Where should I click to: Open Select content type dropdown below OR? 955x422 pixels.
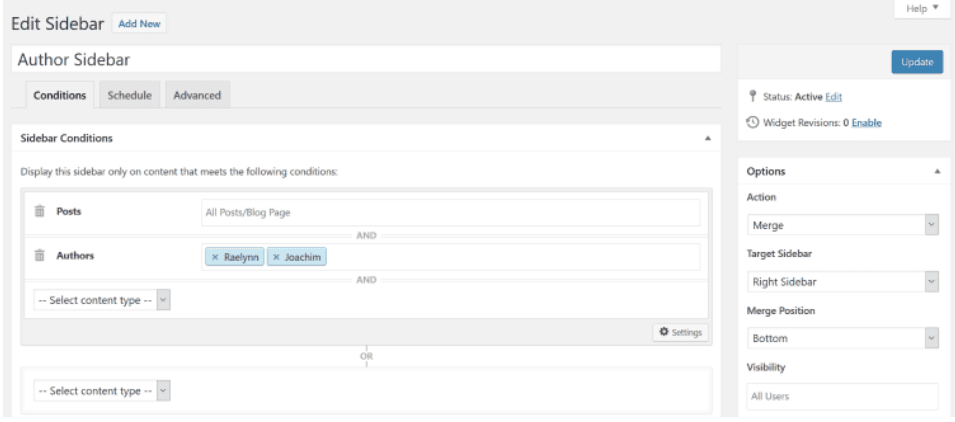(102, 391)
